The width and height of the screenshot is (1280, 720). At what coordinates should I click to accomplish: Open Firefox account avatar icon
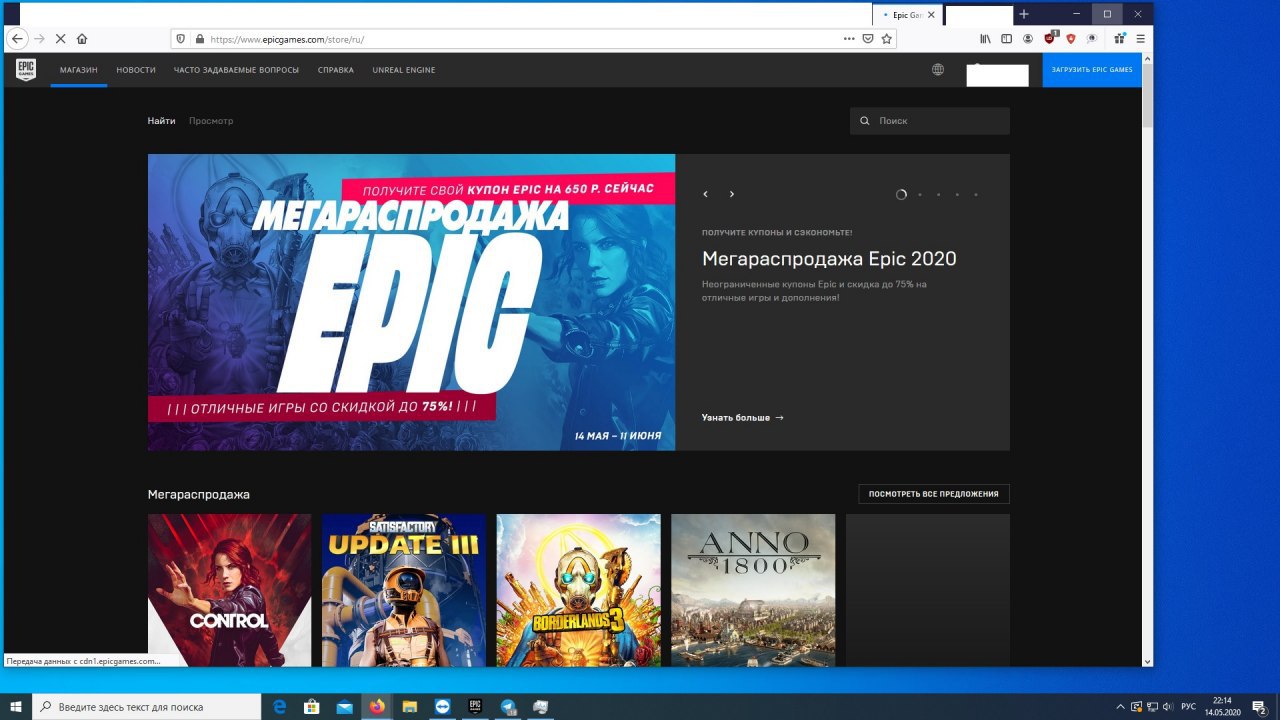click(x=1028, y=39)
